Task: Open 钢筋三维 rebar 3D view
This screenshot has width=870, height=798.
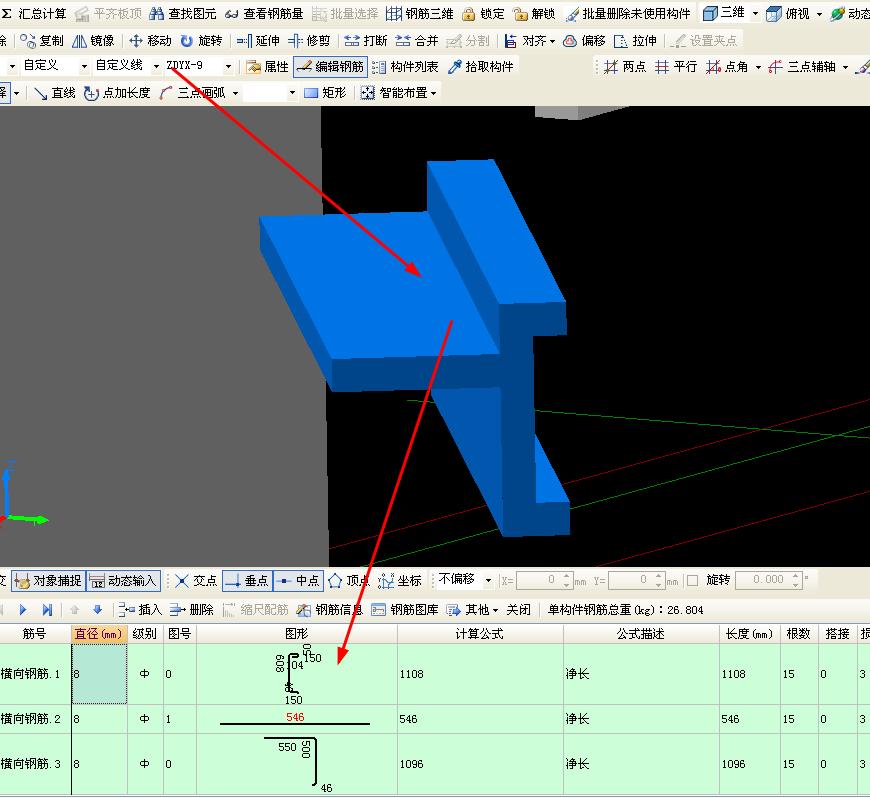Action: click(x=419, y=14)
